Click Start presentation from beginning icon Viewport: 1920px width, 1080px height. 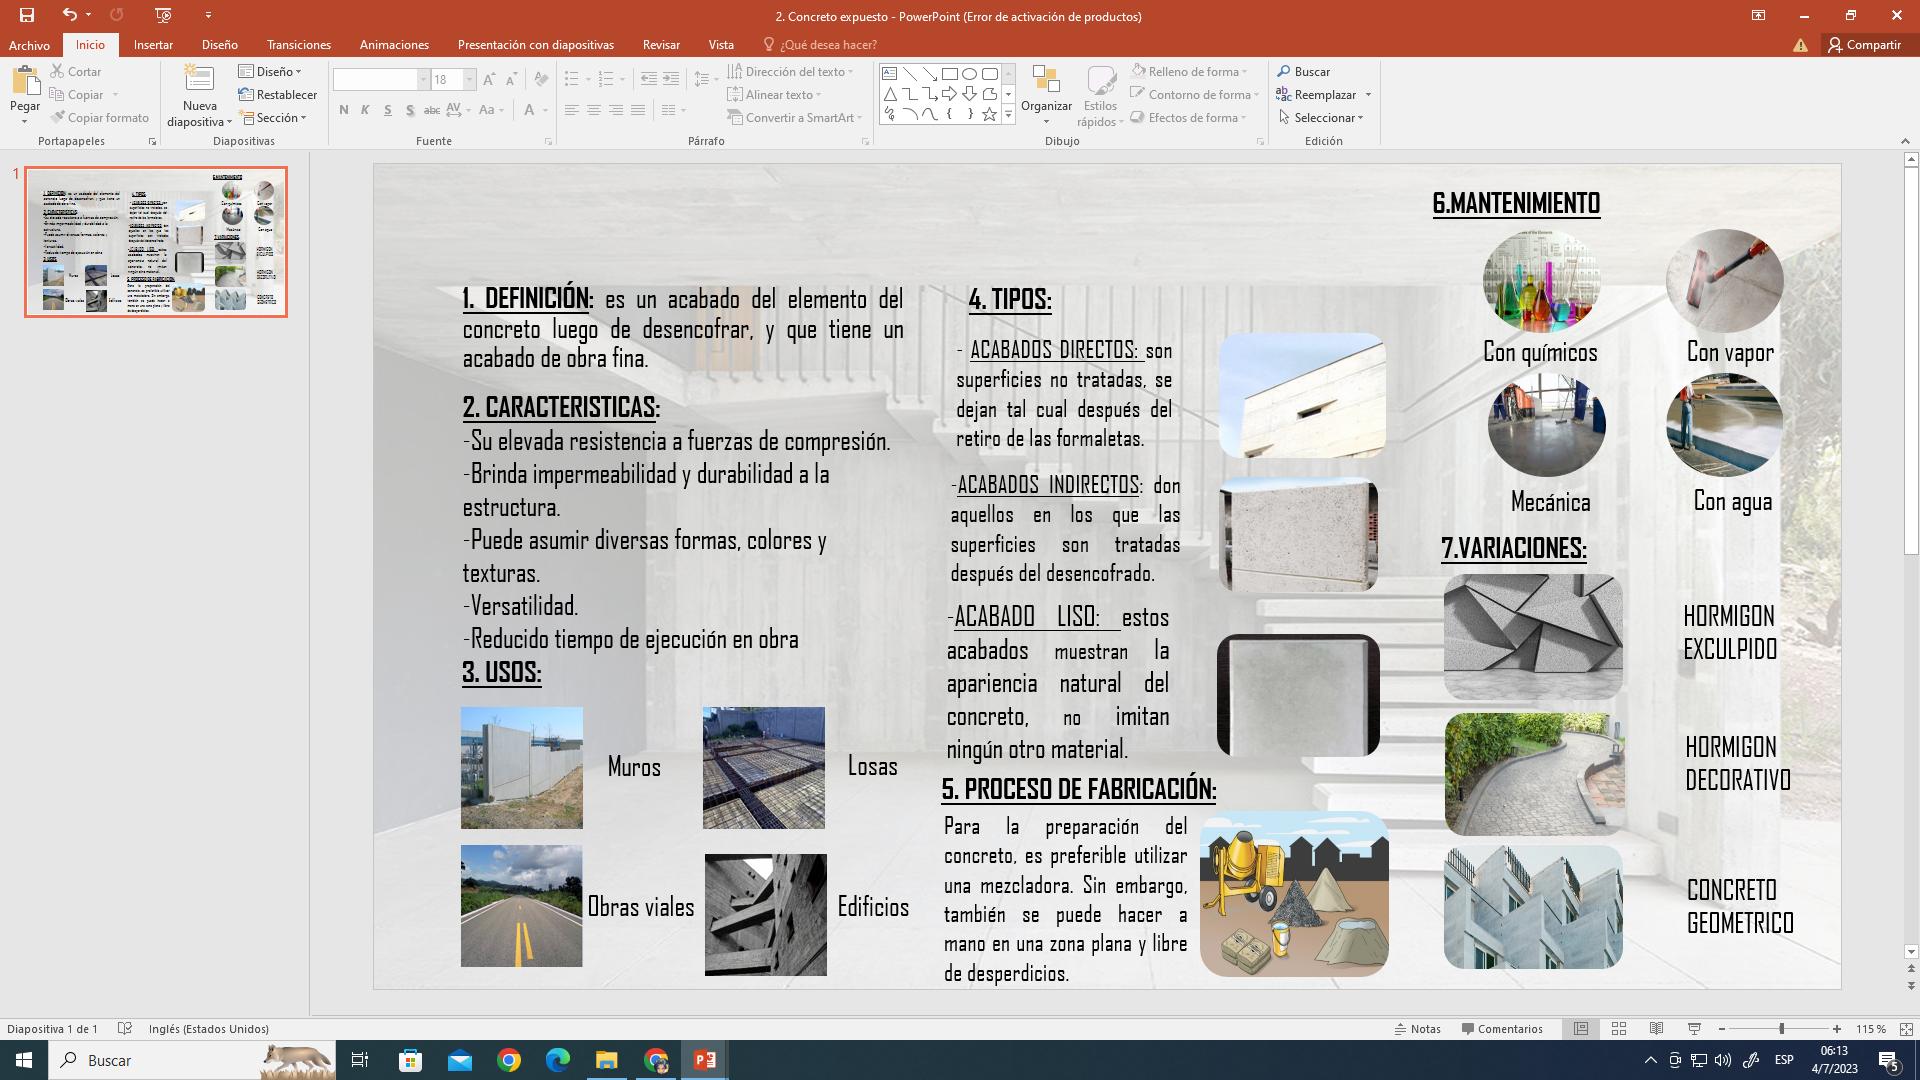(163, 15)
